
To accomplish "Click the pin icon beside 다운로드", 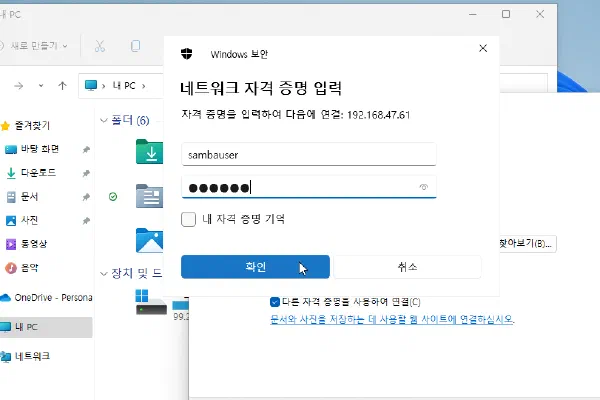I will (x=86, y=173).
